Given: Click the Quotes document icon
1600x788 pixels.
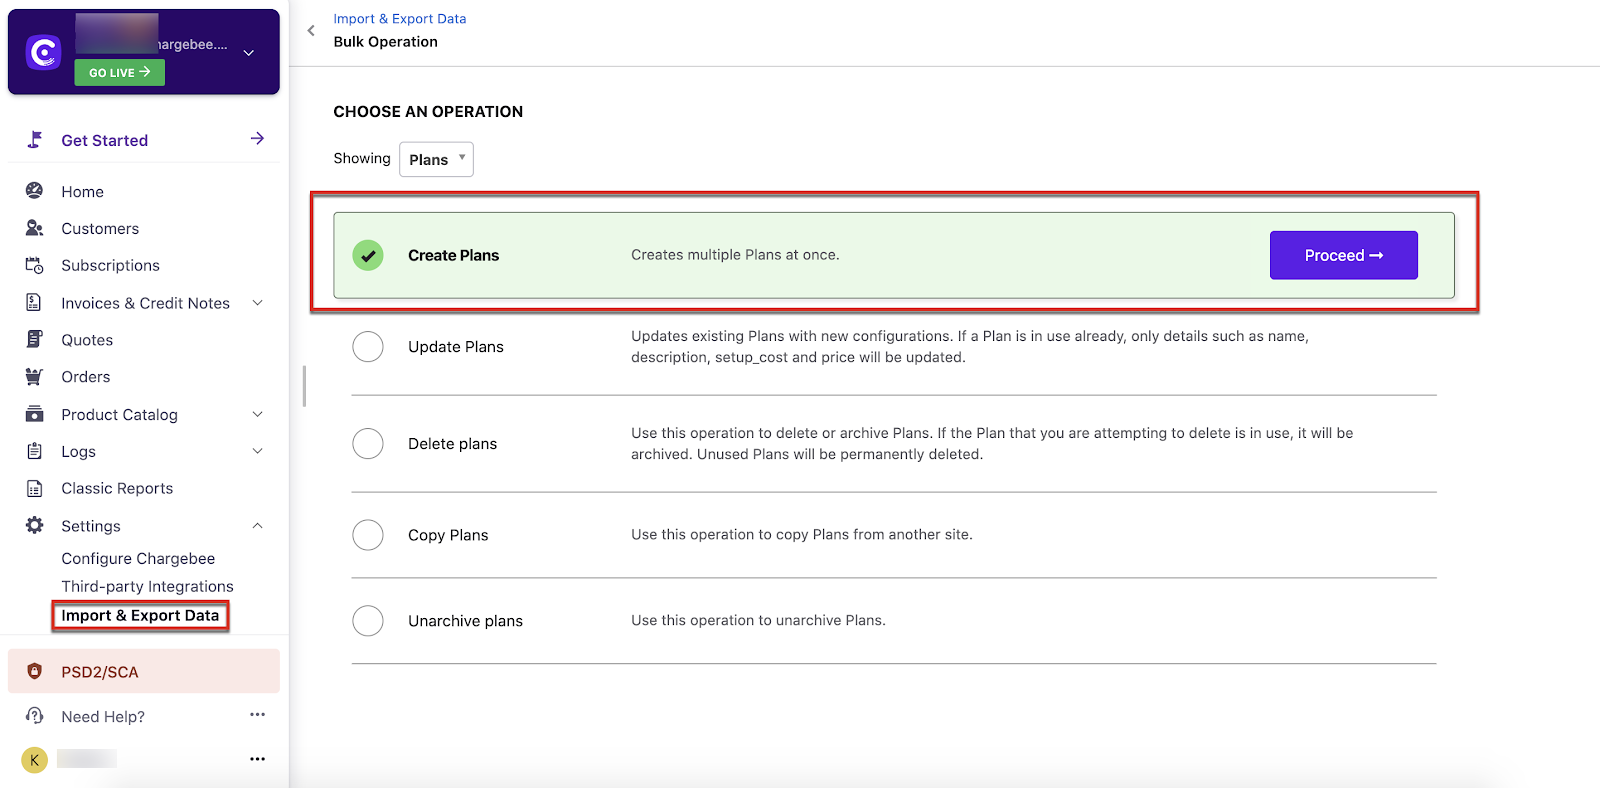Looking at the screenshot, I should tap(34, 340).
